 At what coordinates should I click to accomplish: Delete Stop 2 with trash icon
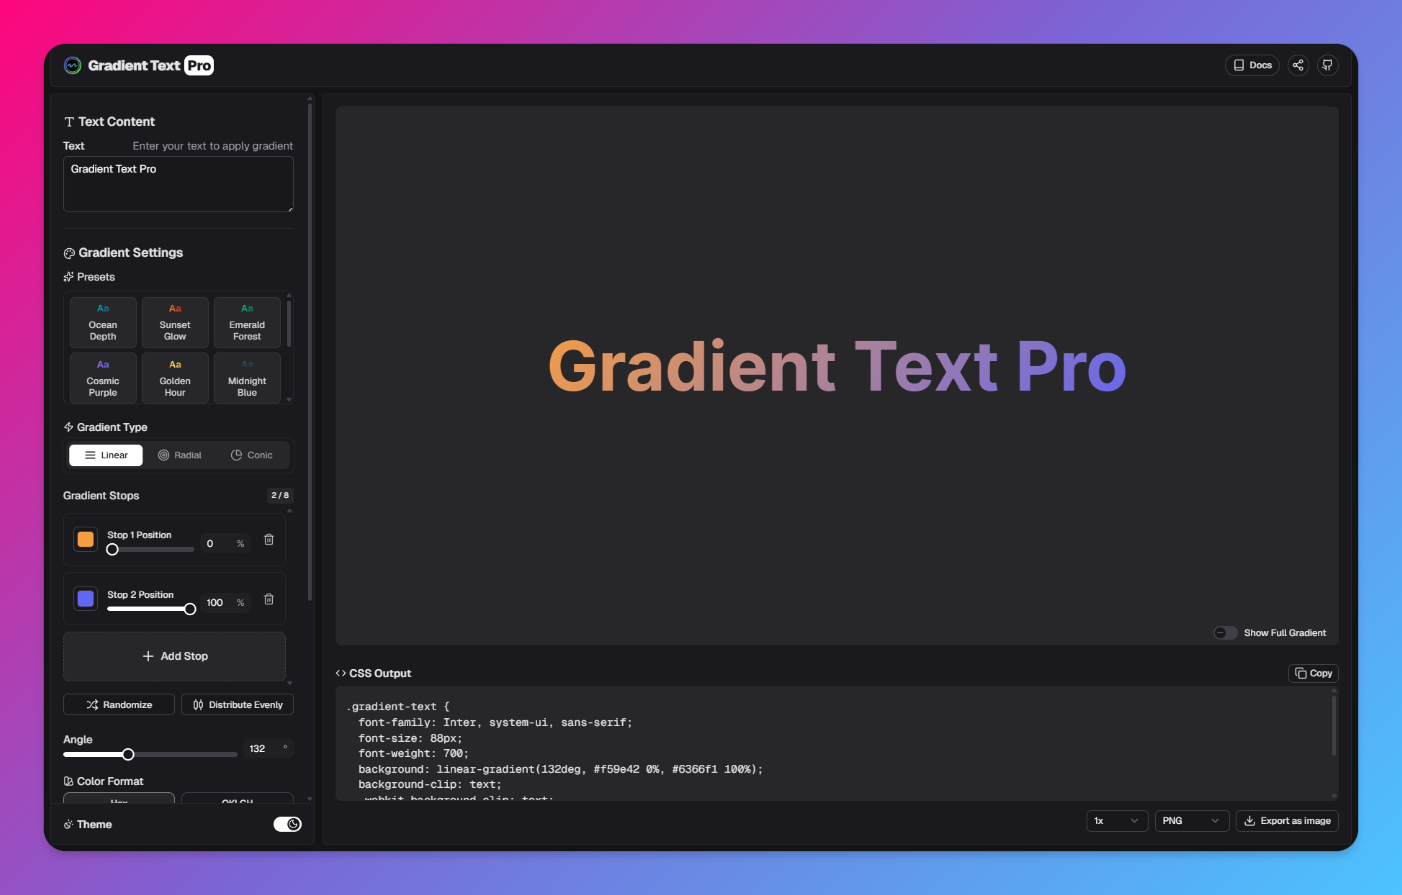click(x=269, y=600)
